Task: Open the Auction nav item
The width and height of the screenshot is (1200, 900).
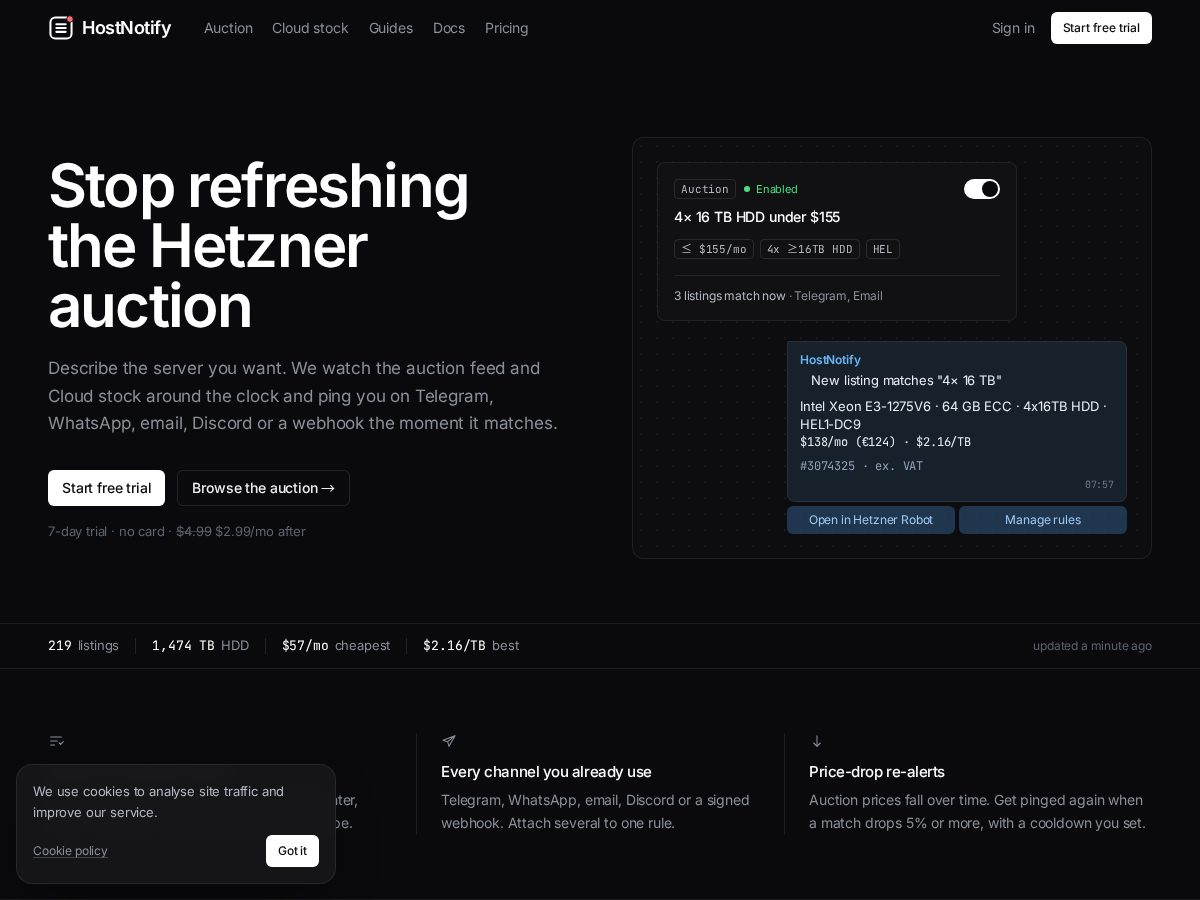Action: [x=228, y=28]
